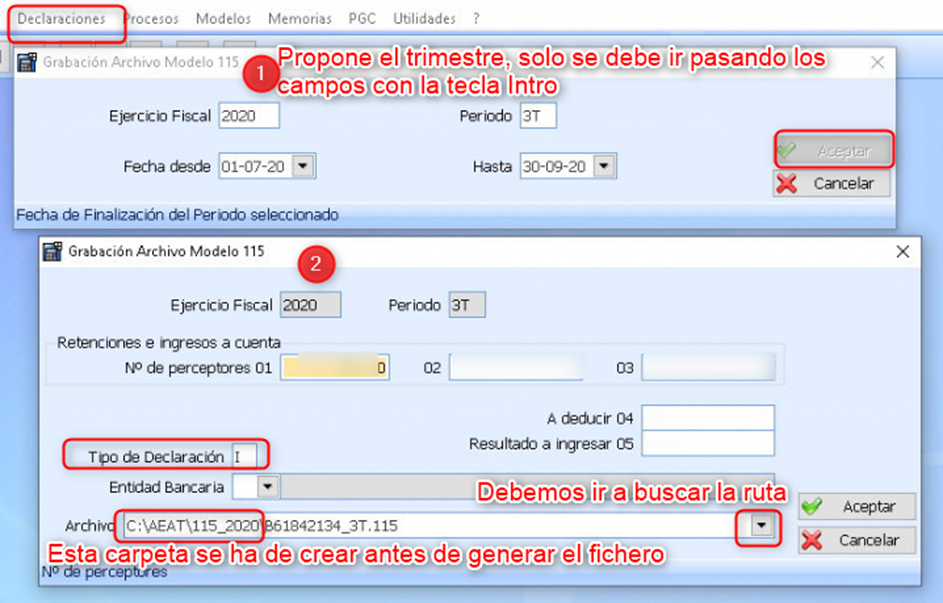Focus the Resultado a ingresar 05 field
This screenshot has width=943, height=603.
tap(708, 442)
